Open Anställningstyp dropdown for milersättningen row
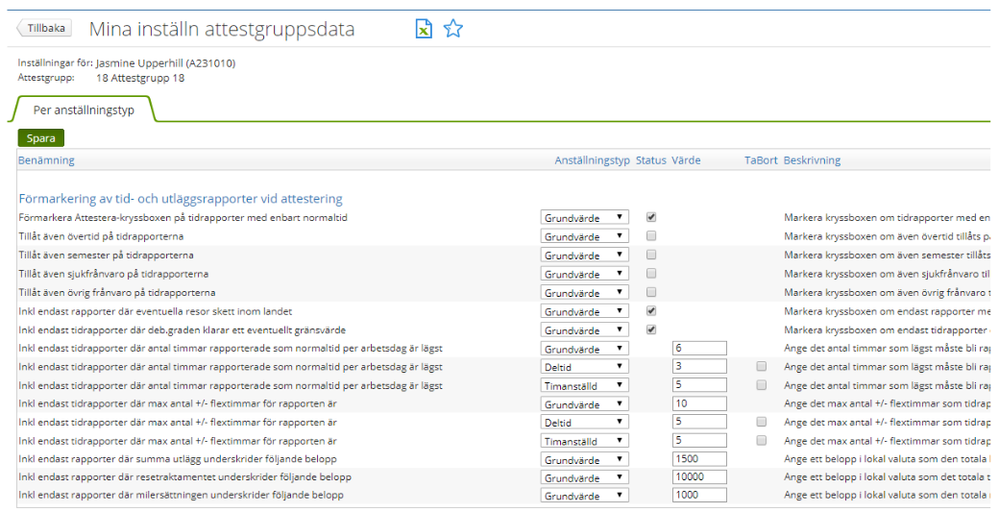 click(x=585, y=496)
